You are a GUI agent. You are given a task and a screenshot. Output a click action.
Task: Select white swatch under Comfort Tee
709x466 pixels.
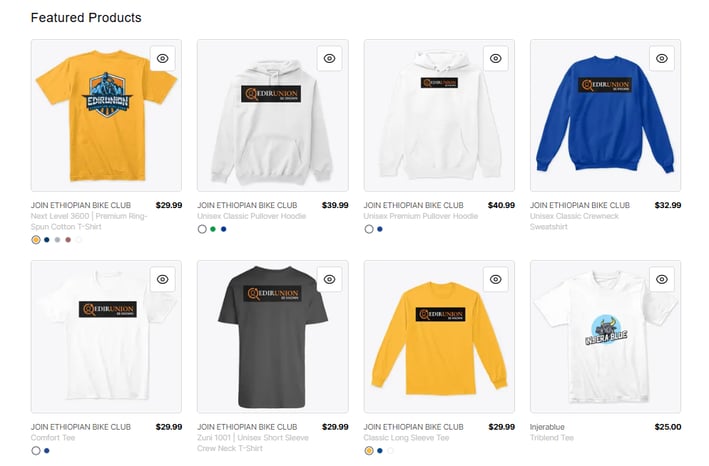36,451
